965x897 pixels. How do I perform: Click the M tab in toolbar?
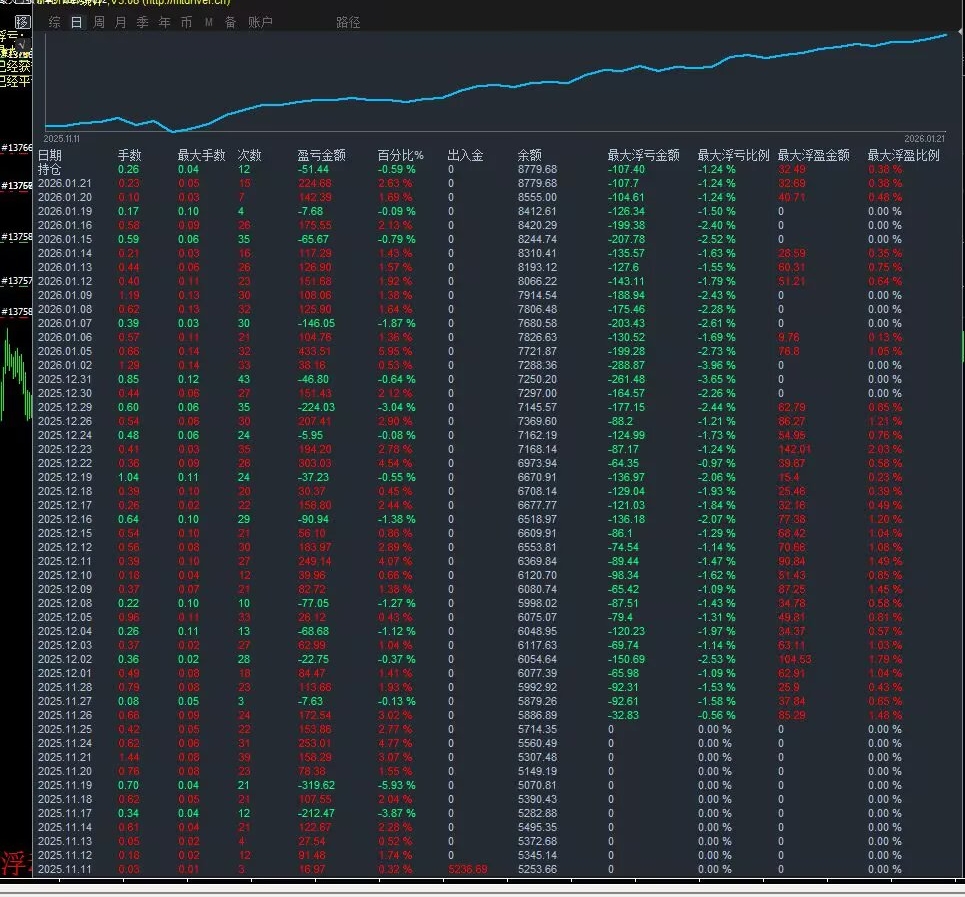(208, 22)
